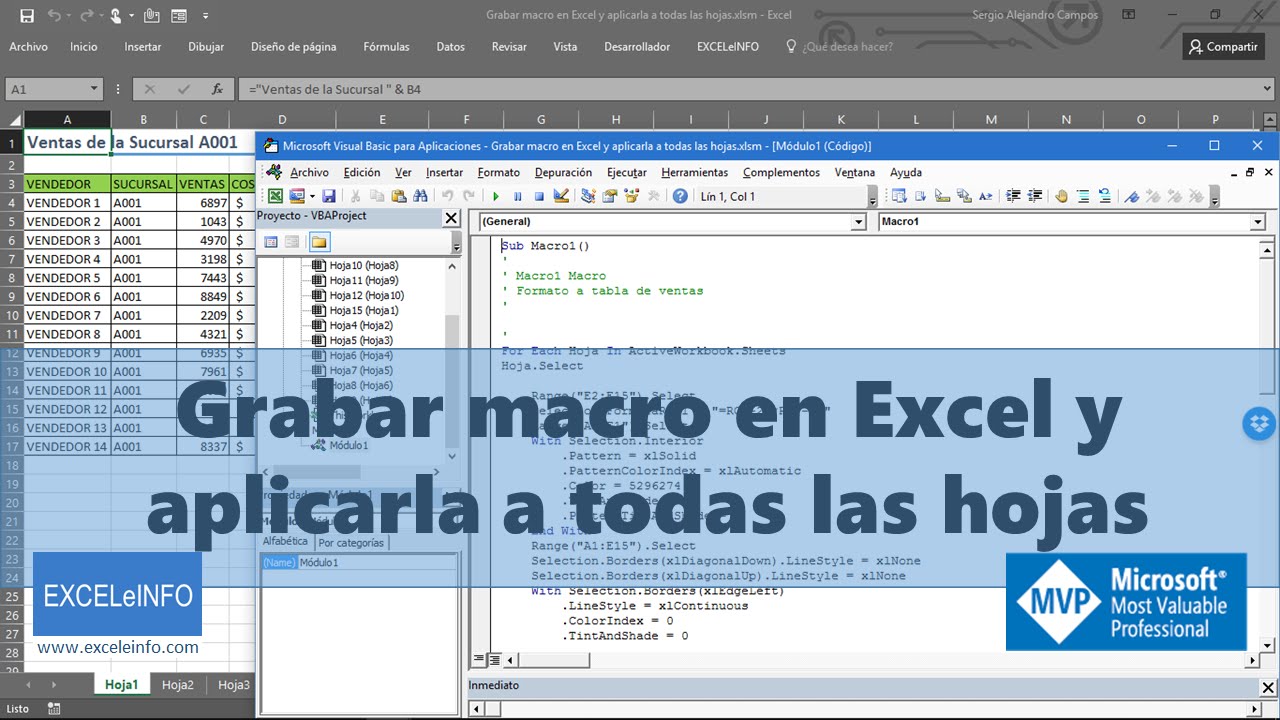Open Depuración menu in VBA editor
This screenshot has height=720, width=1280.
563,172
